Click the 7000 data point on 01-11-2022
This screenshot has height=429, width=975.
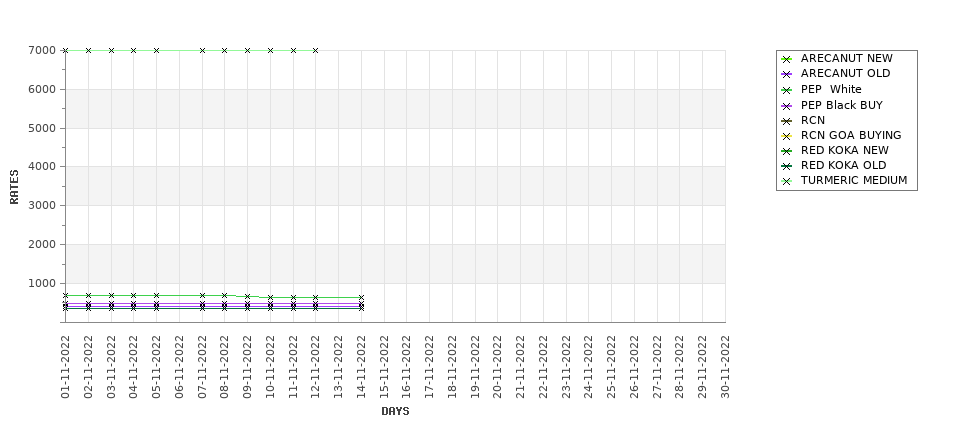(65, 50)
